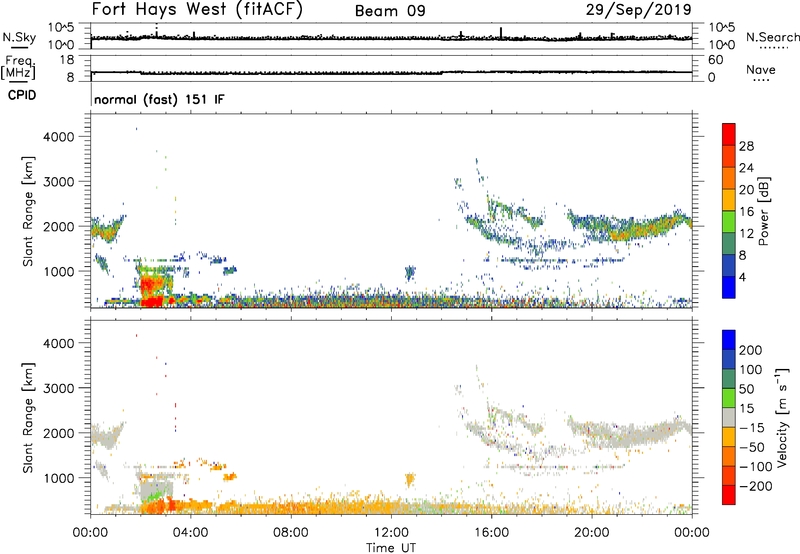Viewport: 800px width, 554px height.
Task: Click the intense red power echo near 02:30
Action: coord(152,291)
